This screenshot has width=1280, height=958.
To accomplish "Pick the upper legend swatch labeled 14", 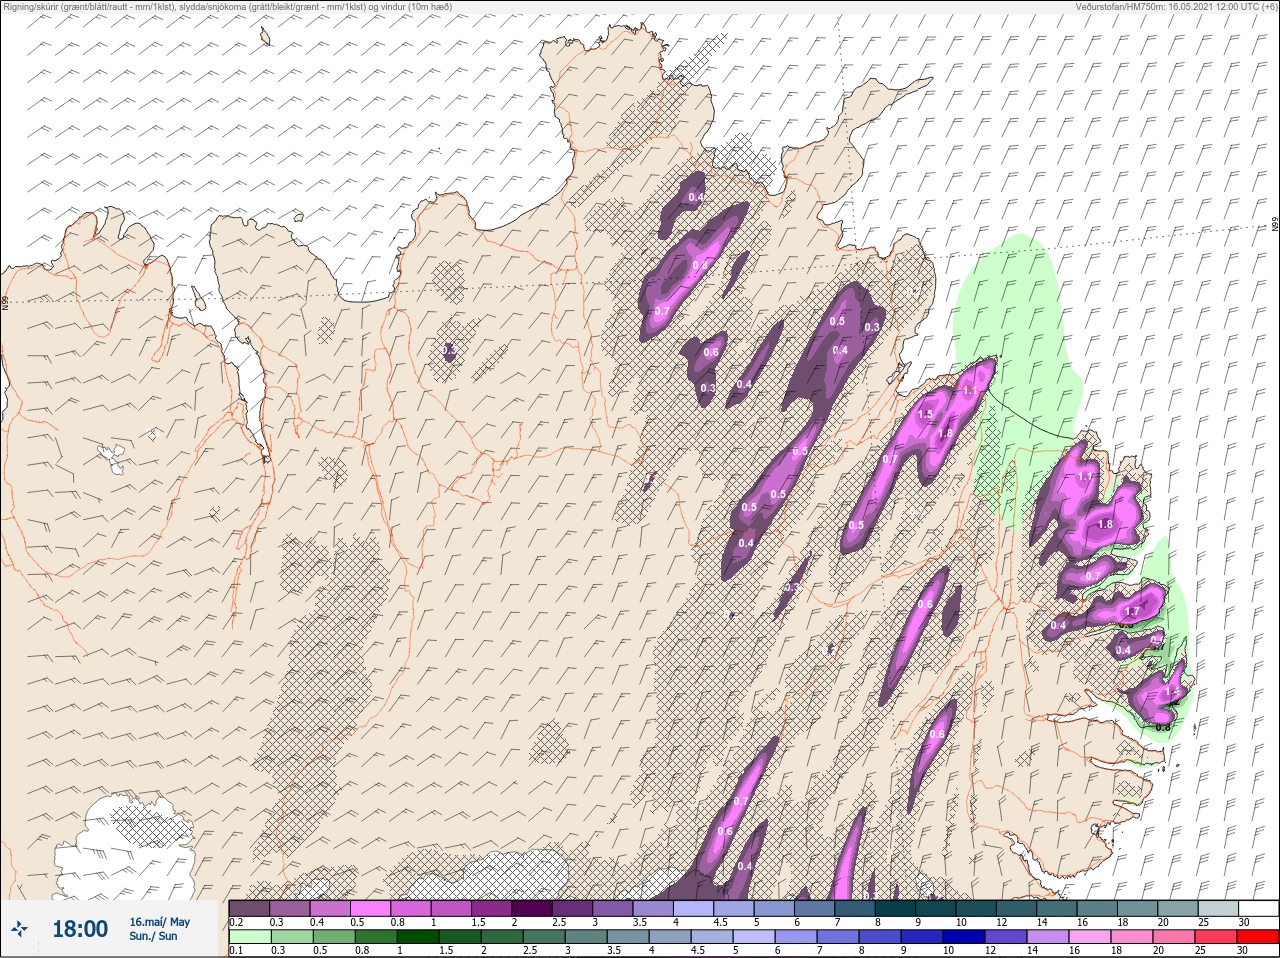I will click(x=1057, y=907).
